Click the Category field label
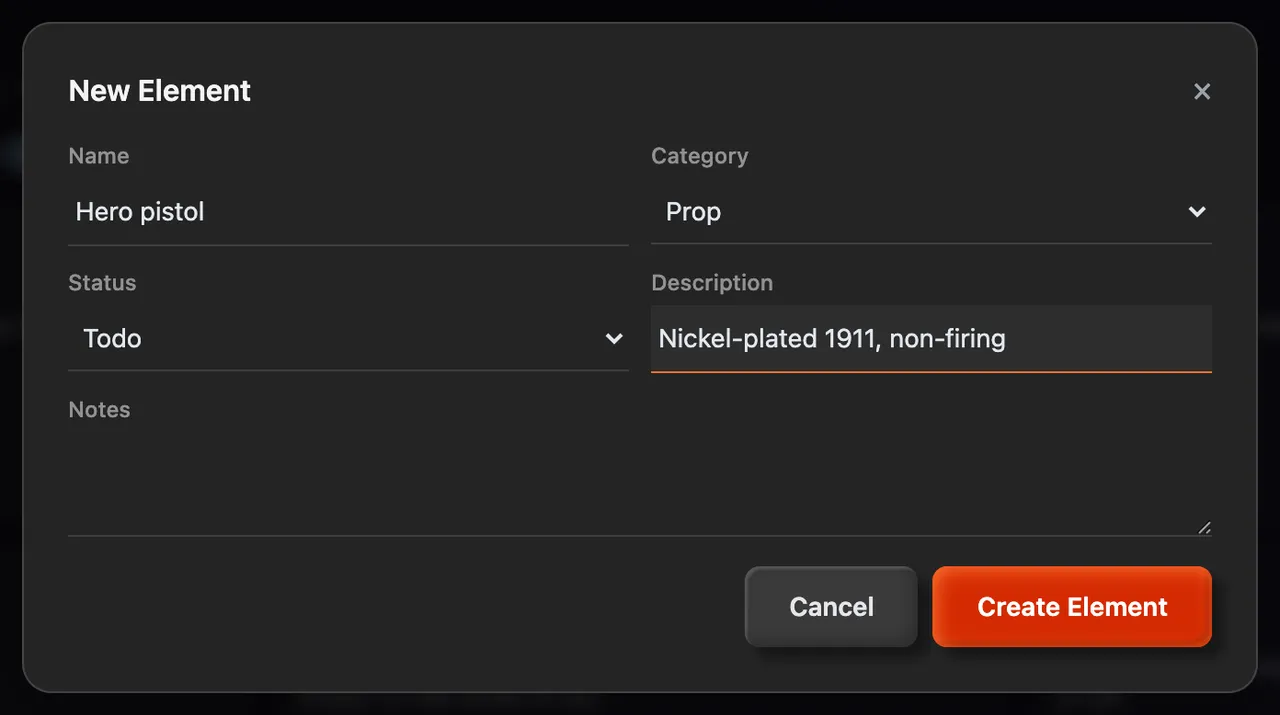The image size is (1280, 715). 699,156
